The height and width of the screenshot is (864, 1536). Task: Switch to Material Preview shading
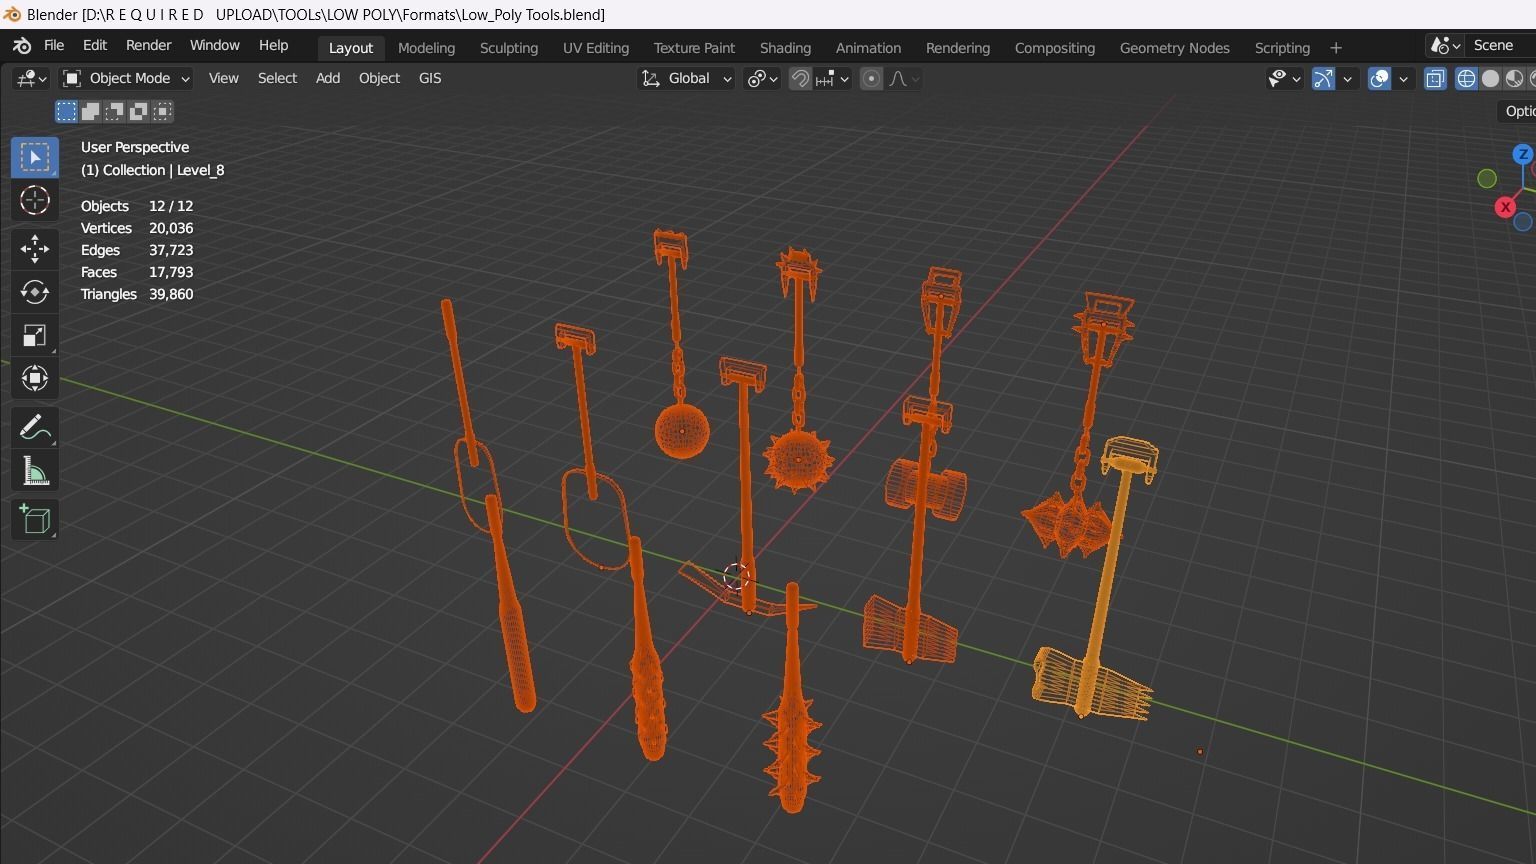pyautogui.click(x=1514, y=79)
